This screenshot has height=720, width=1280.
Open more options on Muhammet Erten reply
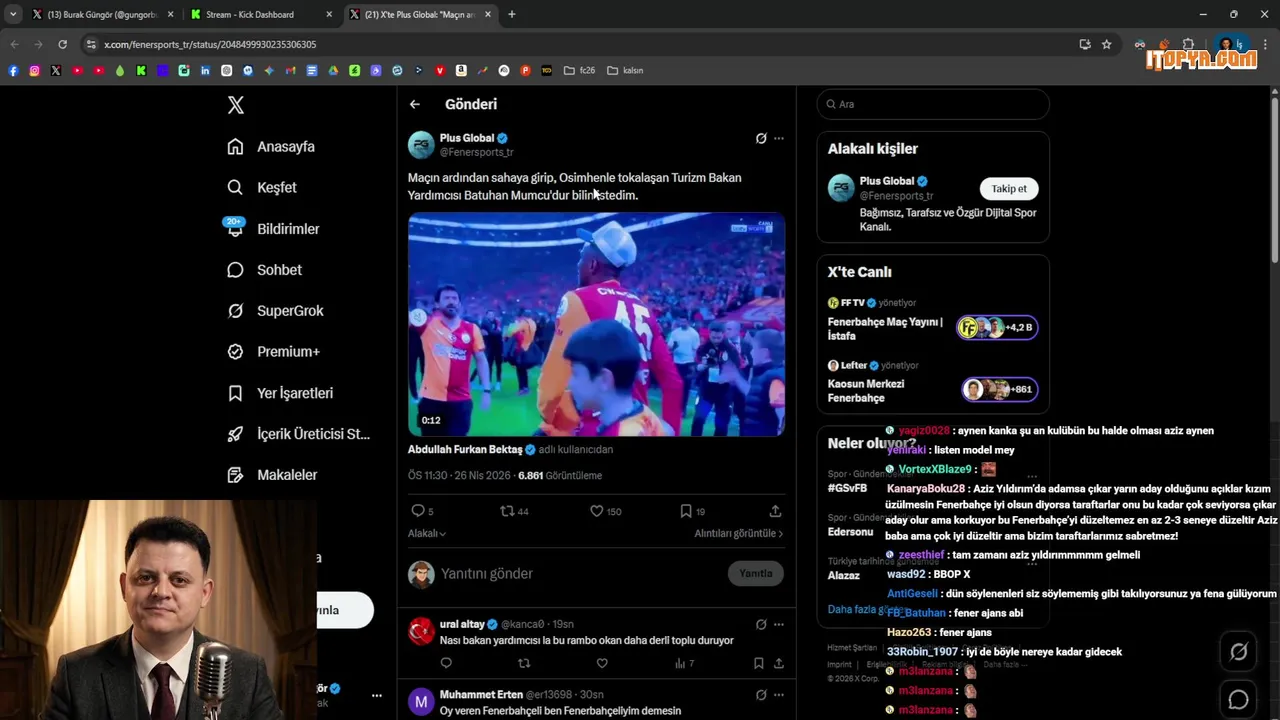[x=779, y=695]
